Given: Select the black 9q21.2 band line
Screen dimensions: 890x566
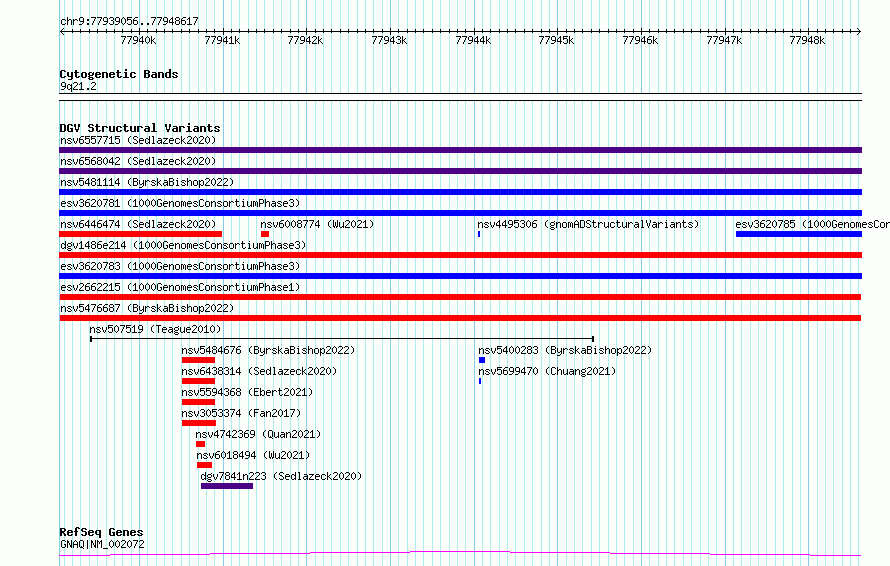Looking at the screenshot, I should (x=460, y=97).
